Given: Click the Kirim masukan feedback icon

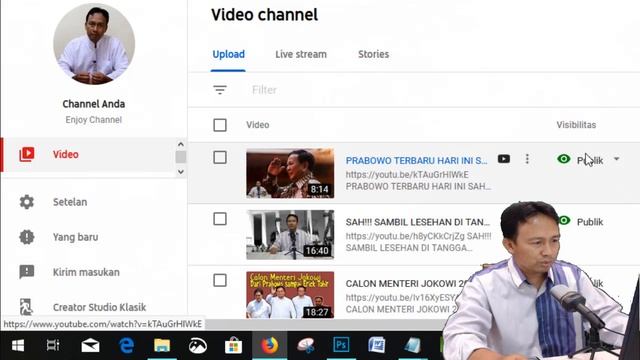Looking at the screenshot, I should [27, 272].
